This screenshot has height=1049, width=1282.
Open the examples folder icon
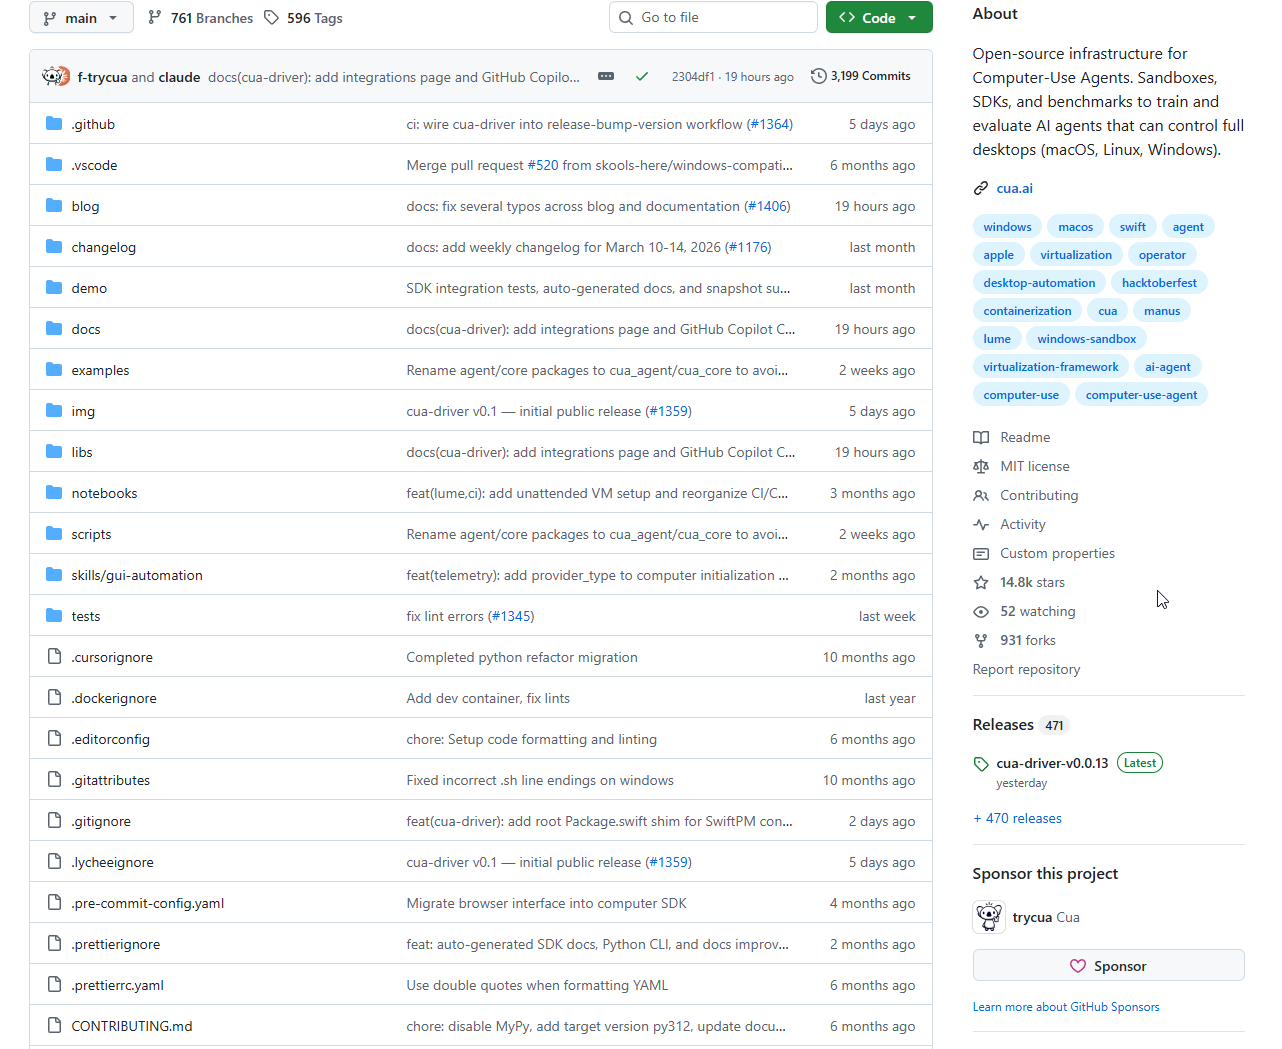[54, 370]
